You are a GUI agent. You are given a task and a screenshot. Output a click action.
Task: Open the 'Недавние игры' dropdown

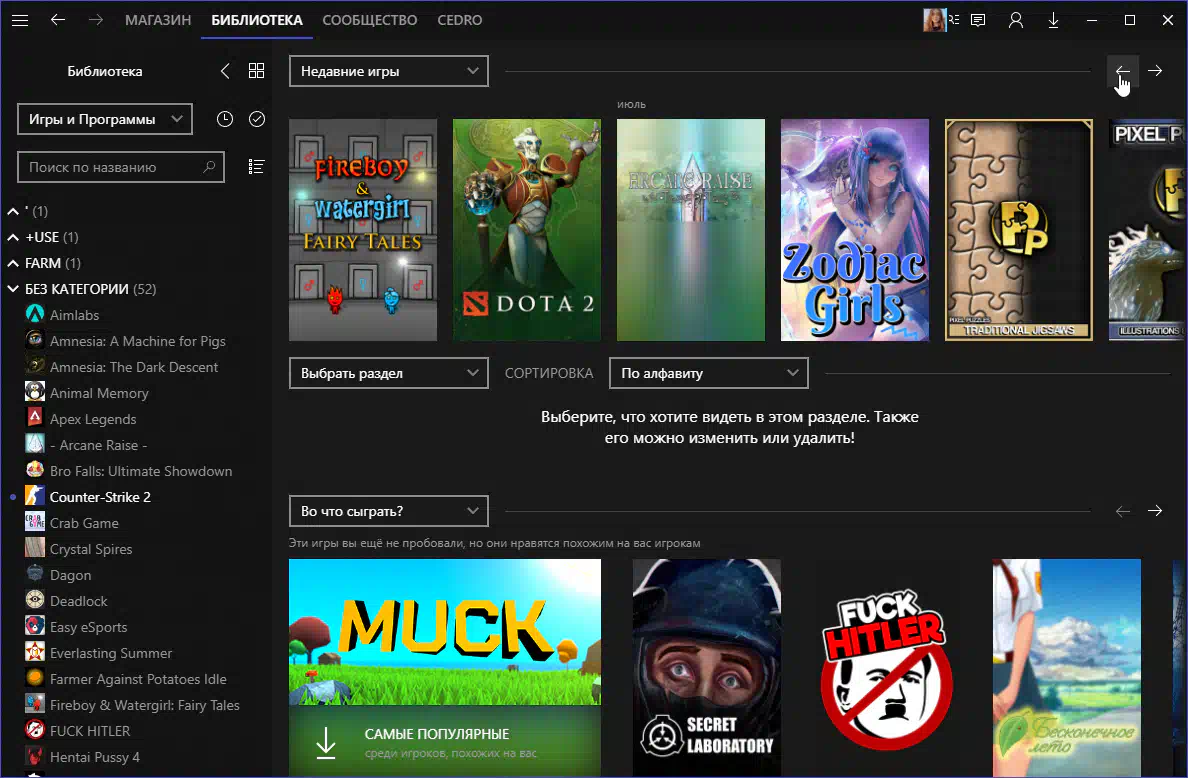coord(389,71)
